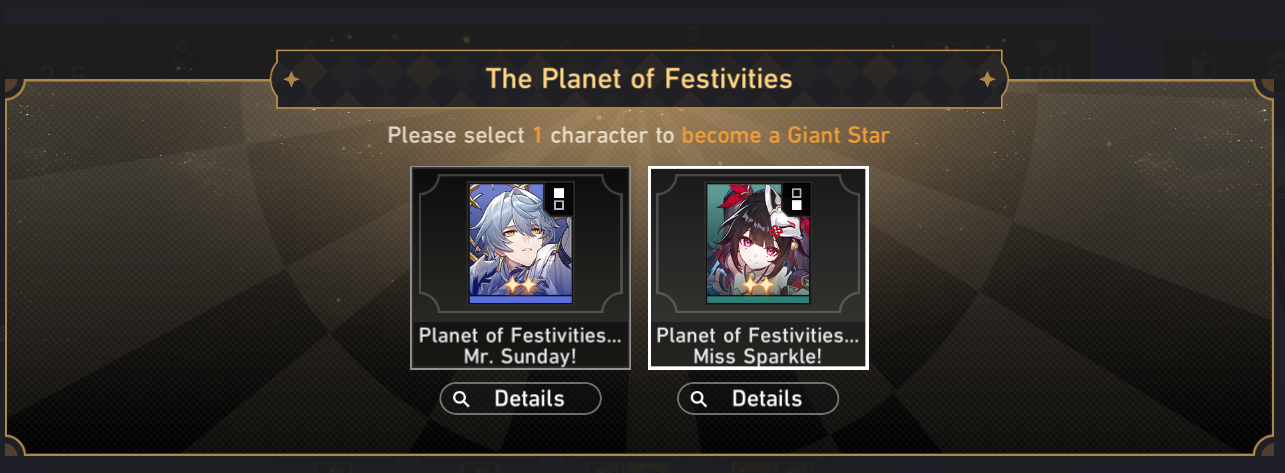Screen dimensions: 1285x473
Task: Click the position indicator on Miss Sparkle's portrait
Action: point(797,199)
